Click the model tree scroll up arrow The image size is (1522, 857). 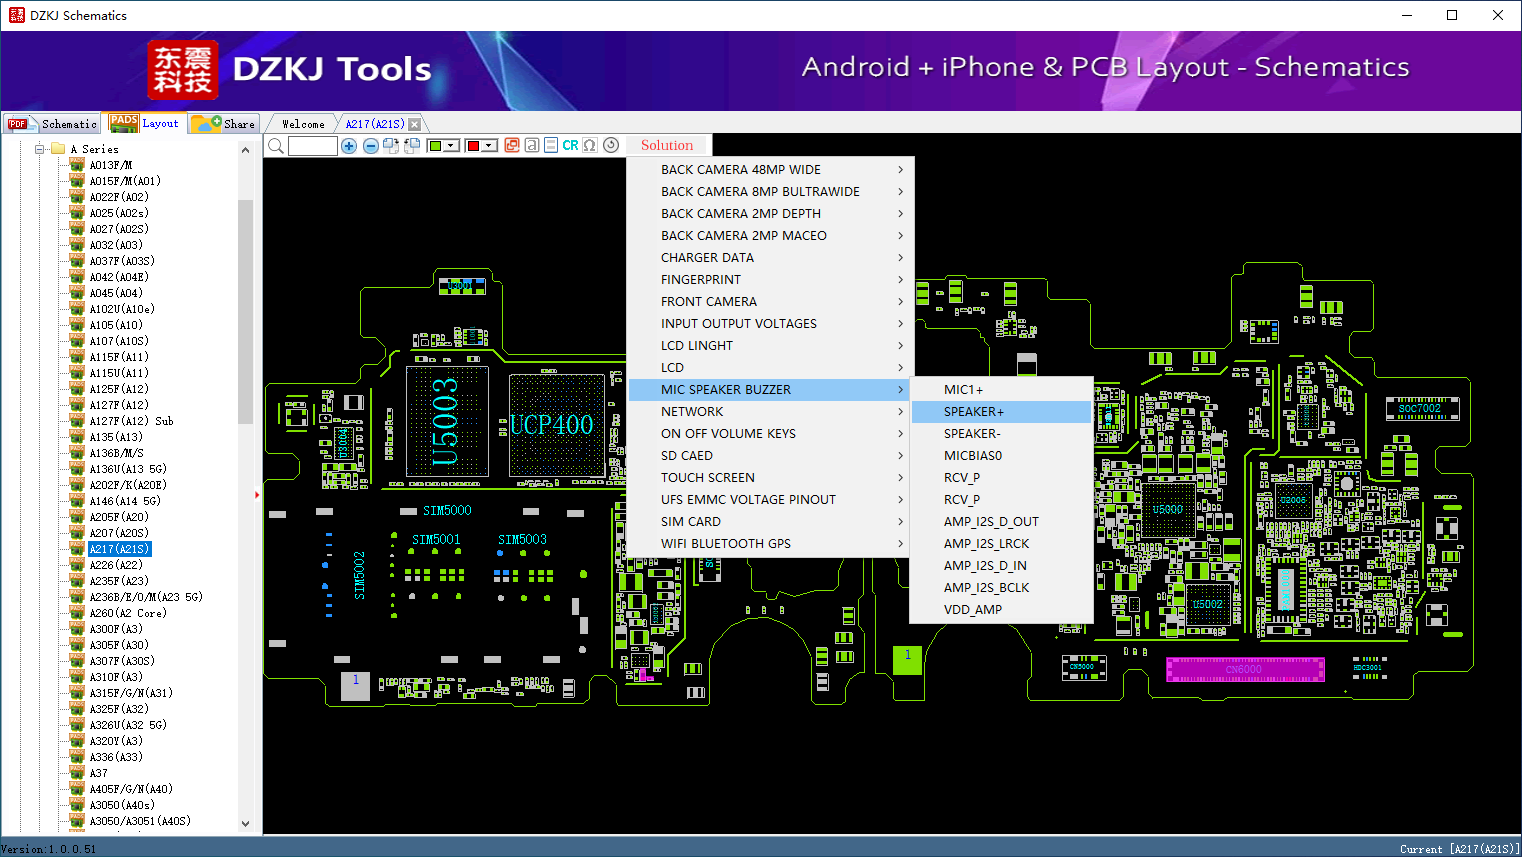(246, 150)
